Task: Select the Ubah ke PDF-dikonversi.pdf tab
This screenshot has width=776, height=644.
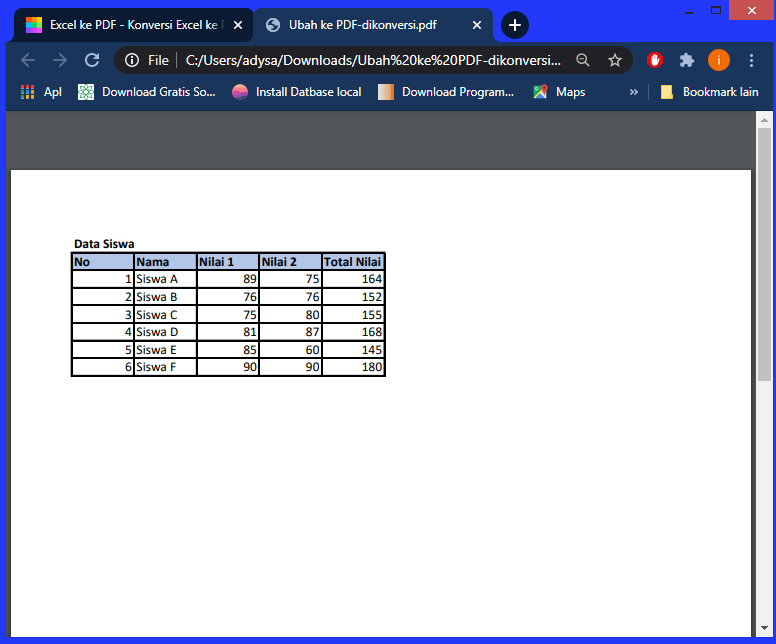Action: 365,25
